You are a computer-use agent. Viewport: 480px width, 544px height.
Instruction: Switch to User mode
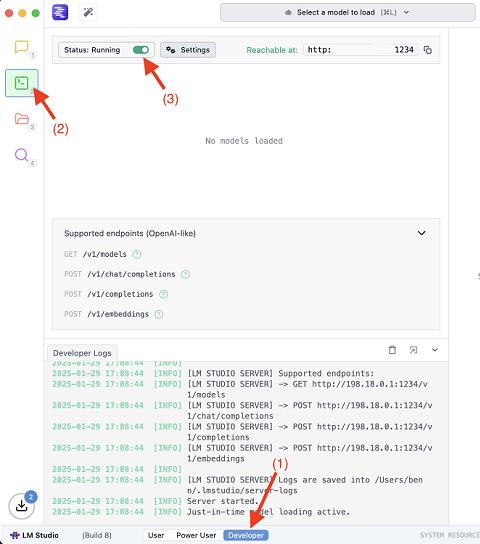tap(156, 535)
